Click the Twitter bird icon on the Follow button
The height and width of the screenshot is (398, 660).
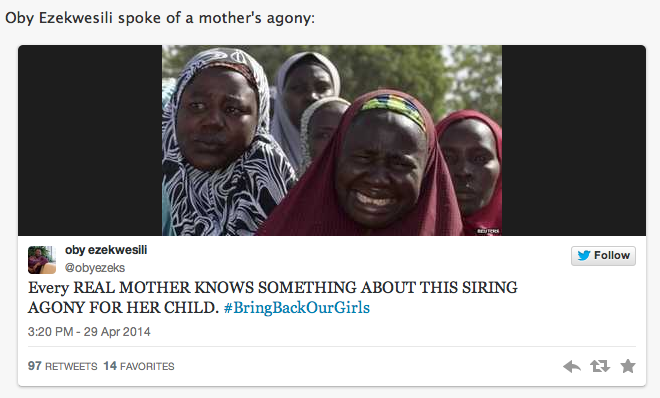click(584, 255)
